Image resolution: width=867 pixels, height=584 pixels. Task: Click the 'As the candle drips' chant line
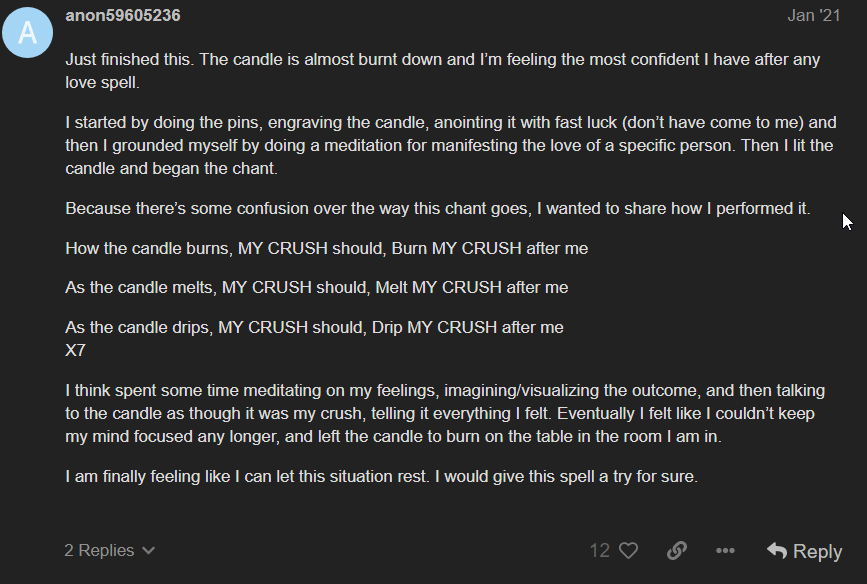click(x=314, y=327)
